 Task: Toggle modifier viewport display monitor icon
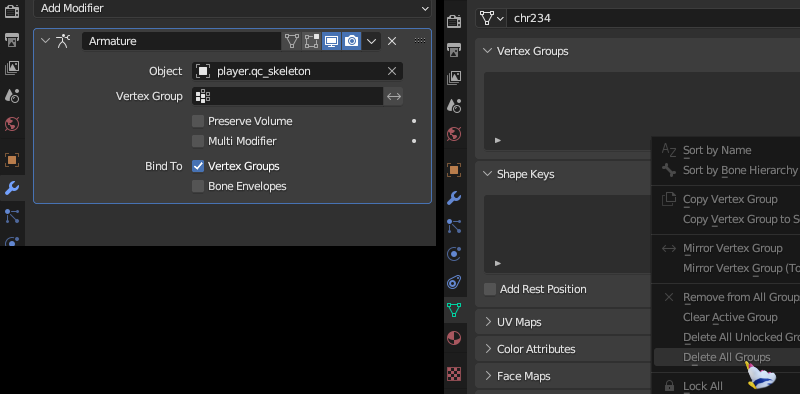[x=331, y=41]
